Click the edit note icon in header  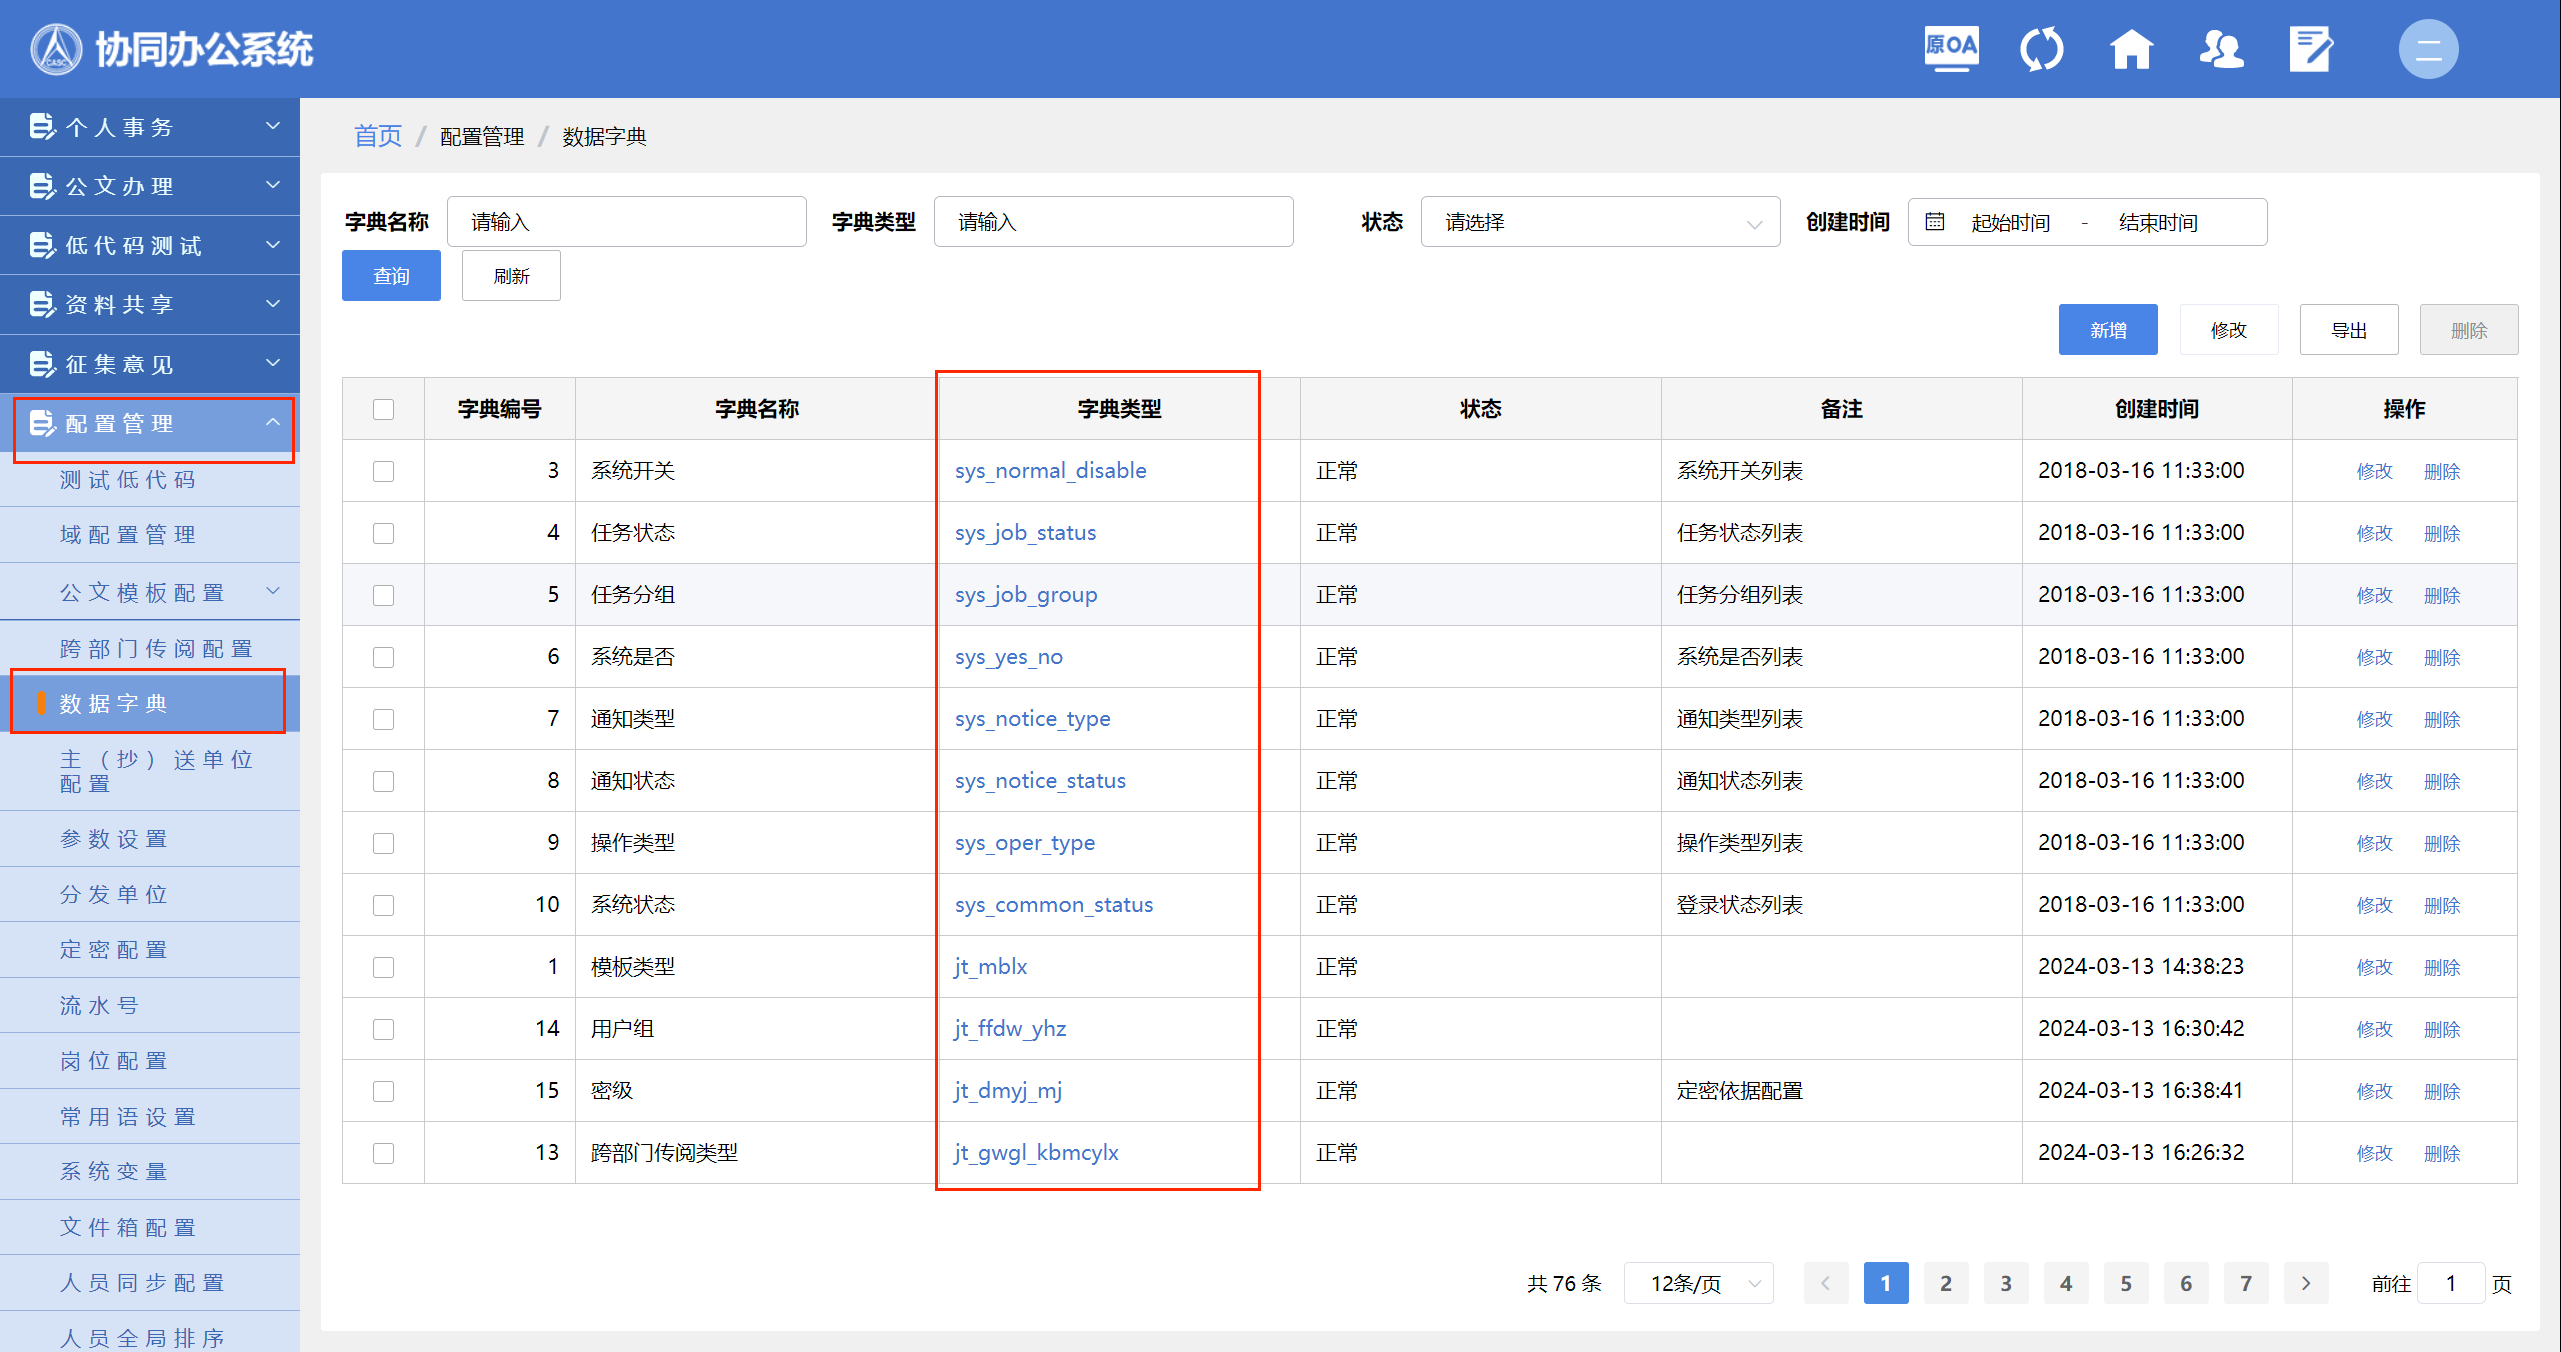(x=2311, y=48)
